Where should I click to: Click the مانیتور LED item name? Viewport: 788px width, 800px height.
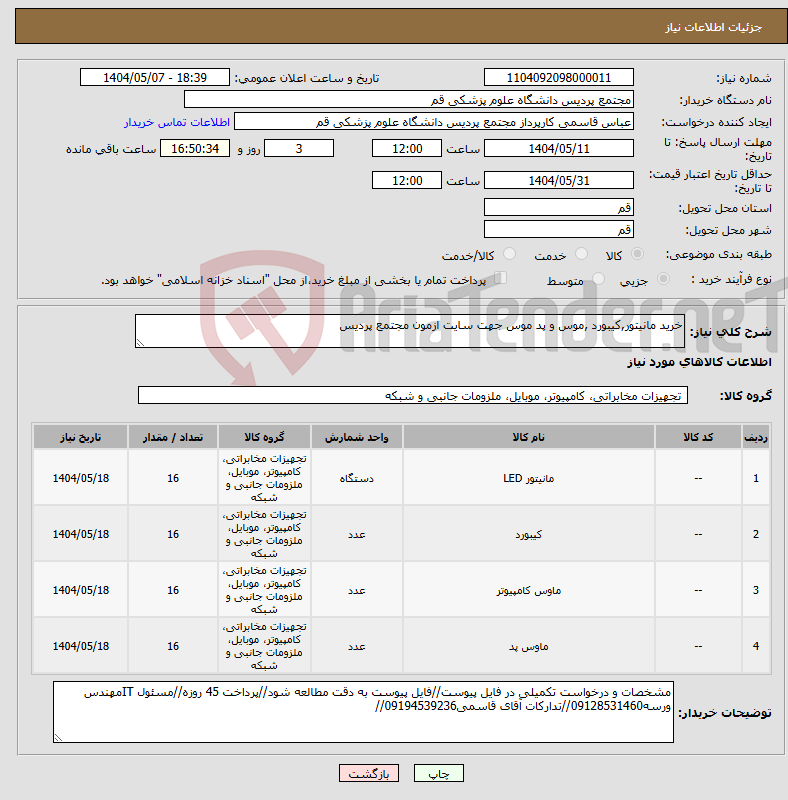tap(529, 478)
